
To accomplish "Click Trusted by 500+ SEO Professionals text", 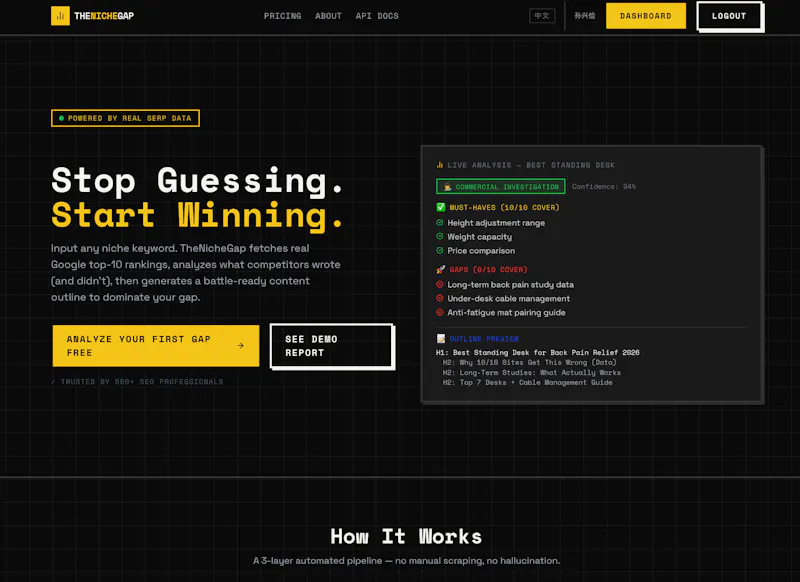I will 137,382.
